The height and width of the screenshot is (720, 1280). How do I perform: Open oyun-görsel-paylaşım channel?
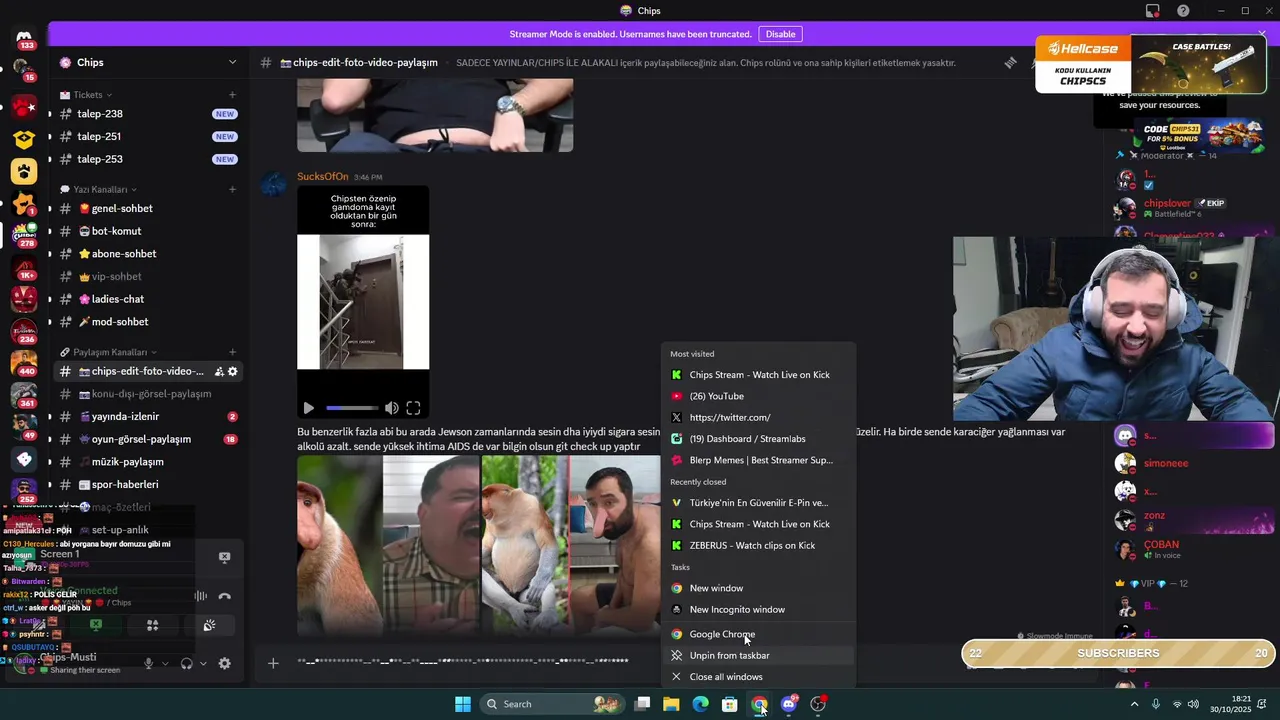tap(148, 439)
